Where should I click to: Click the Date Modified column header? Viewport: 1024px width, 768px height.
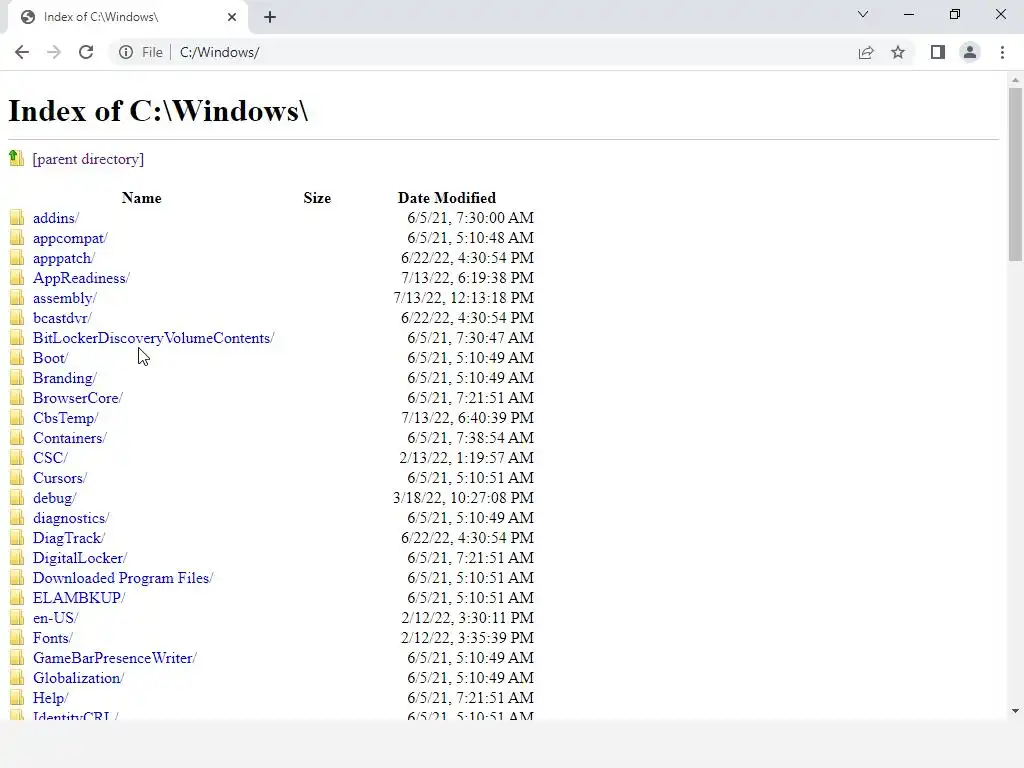447,198
